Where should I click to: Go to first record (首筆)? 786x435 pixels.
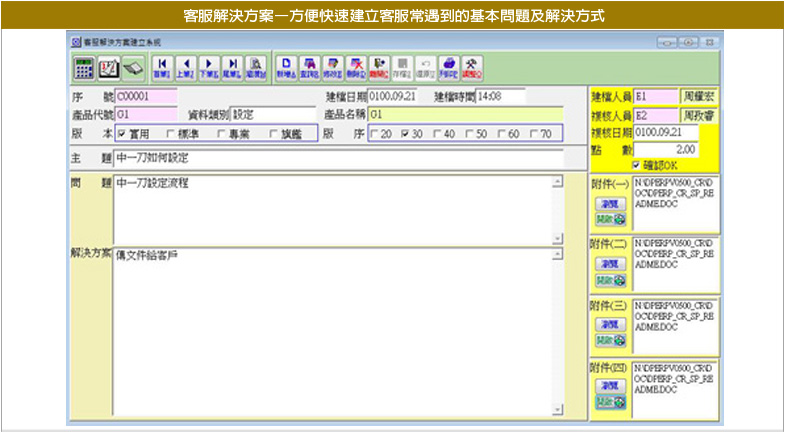pyautogui.click(x=161, y=67)
